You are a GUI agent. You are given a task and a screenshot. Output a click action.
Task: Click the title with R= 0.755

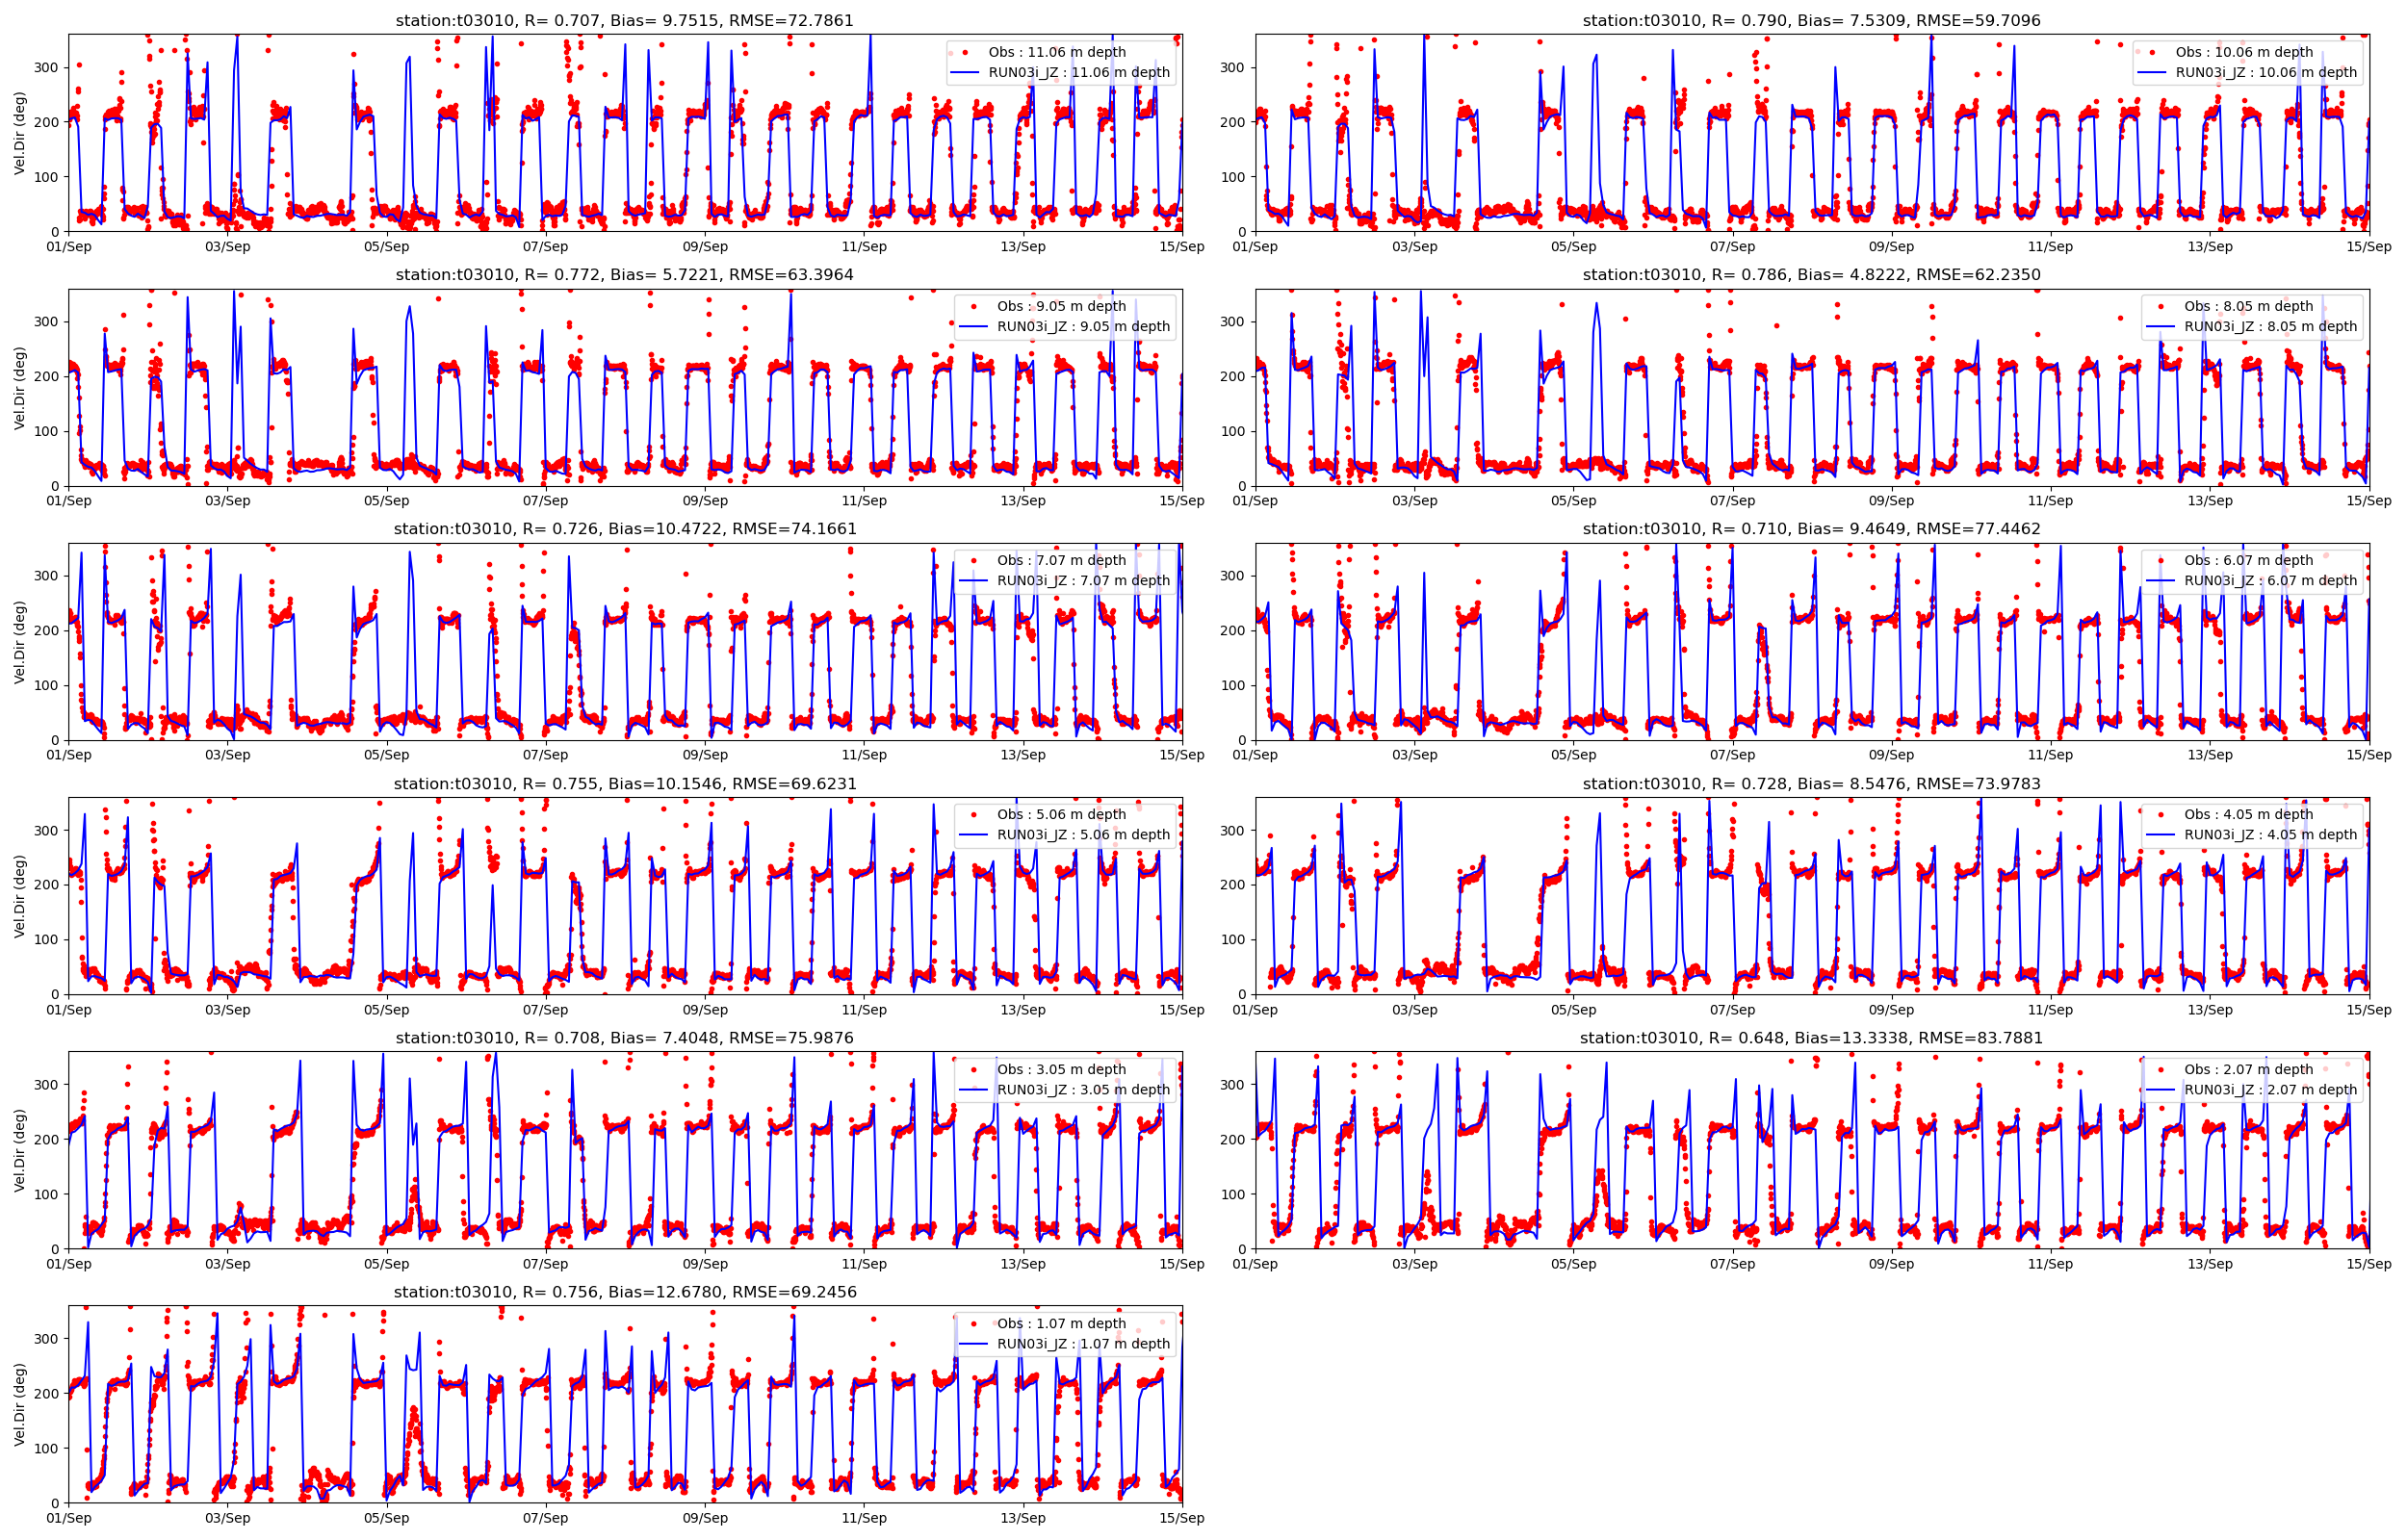624,783
